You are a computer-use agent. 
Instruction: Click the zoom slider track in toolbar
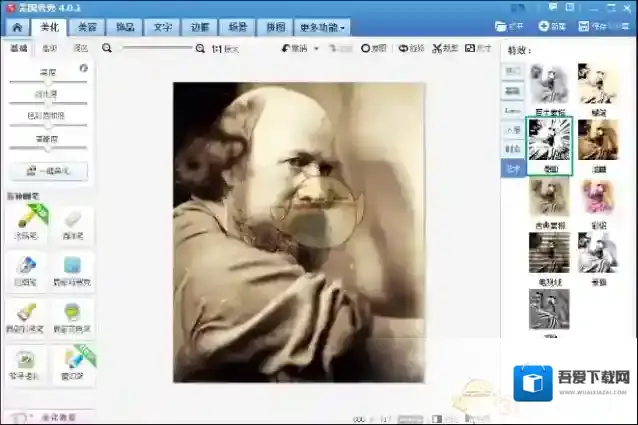(157, 48)
